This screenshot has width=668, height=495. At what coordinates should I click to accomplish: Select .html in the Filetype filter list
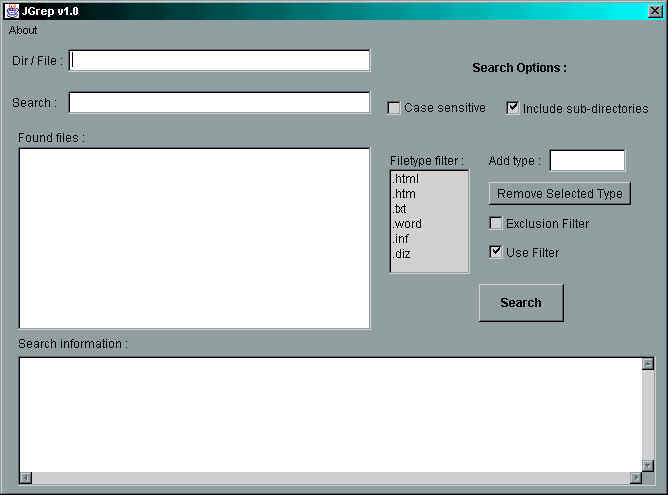click(x=406, y=179)
